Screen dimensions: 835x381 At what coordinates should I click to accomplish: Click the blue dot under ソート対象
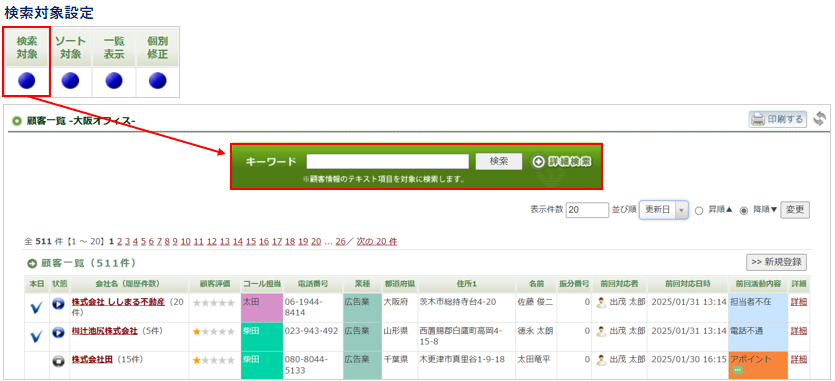[70, 81]
